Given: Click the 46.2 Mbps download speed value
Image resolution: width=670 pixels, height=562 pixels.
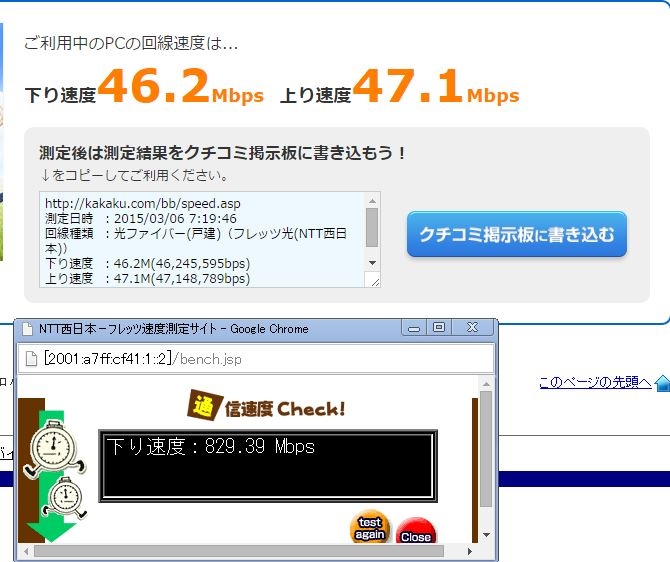Looking at the screenshot, I should (x=180, y=88).
